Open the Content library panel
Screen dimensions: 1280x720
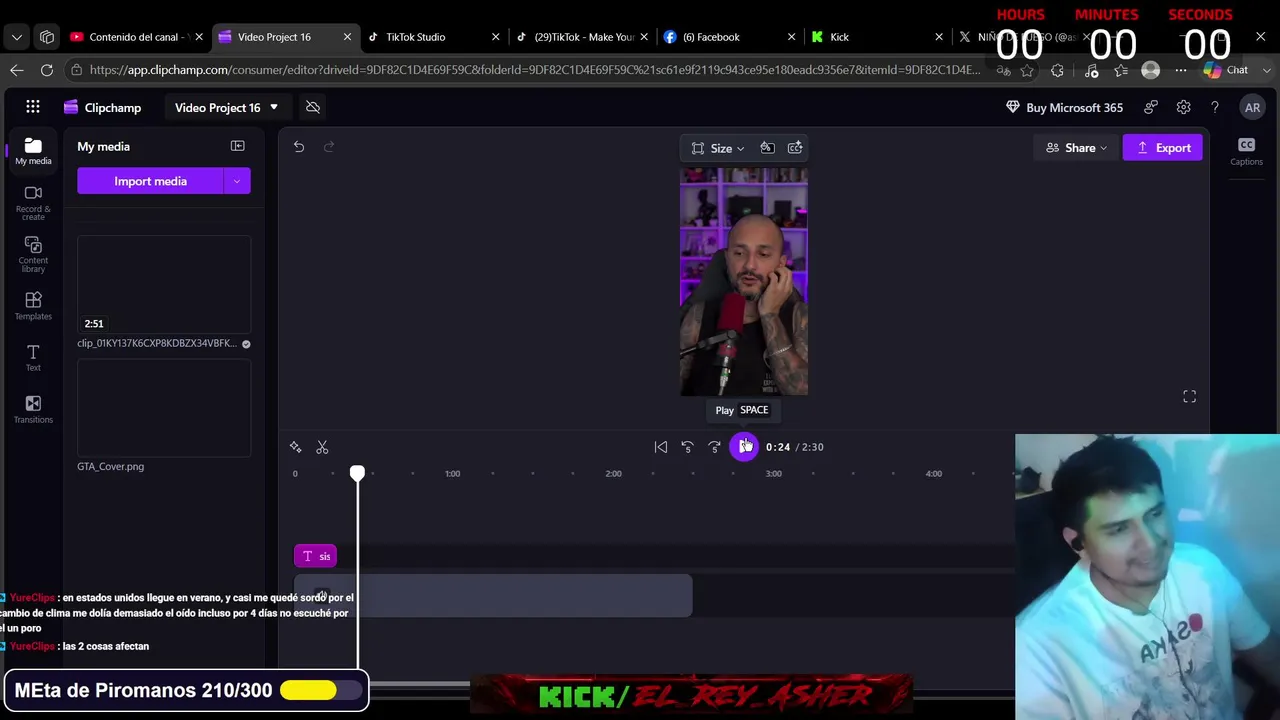pyautogui.click(x=33, y=255)
